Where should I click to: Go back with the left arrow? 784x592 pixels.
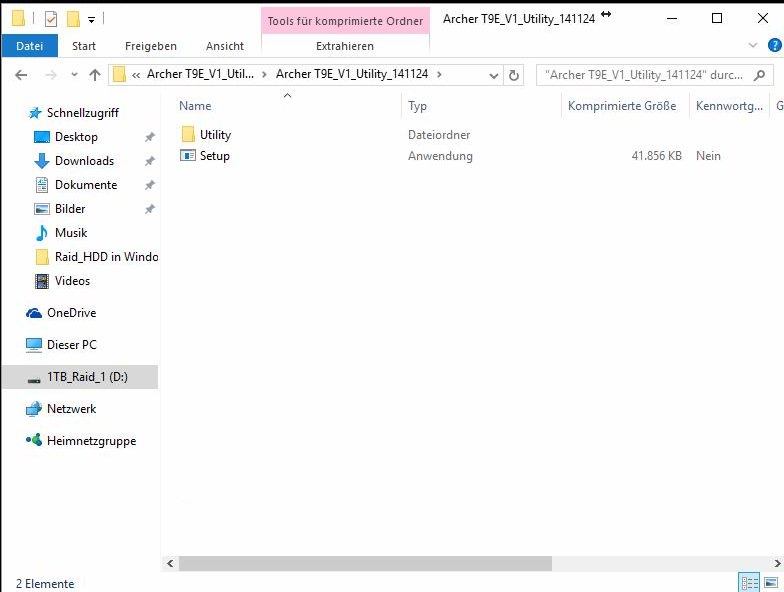(x=21, y=75)
